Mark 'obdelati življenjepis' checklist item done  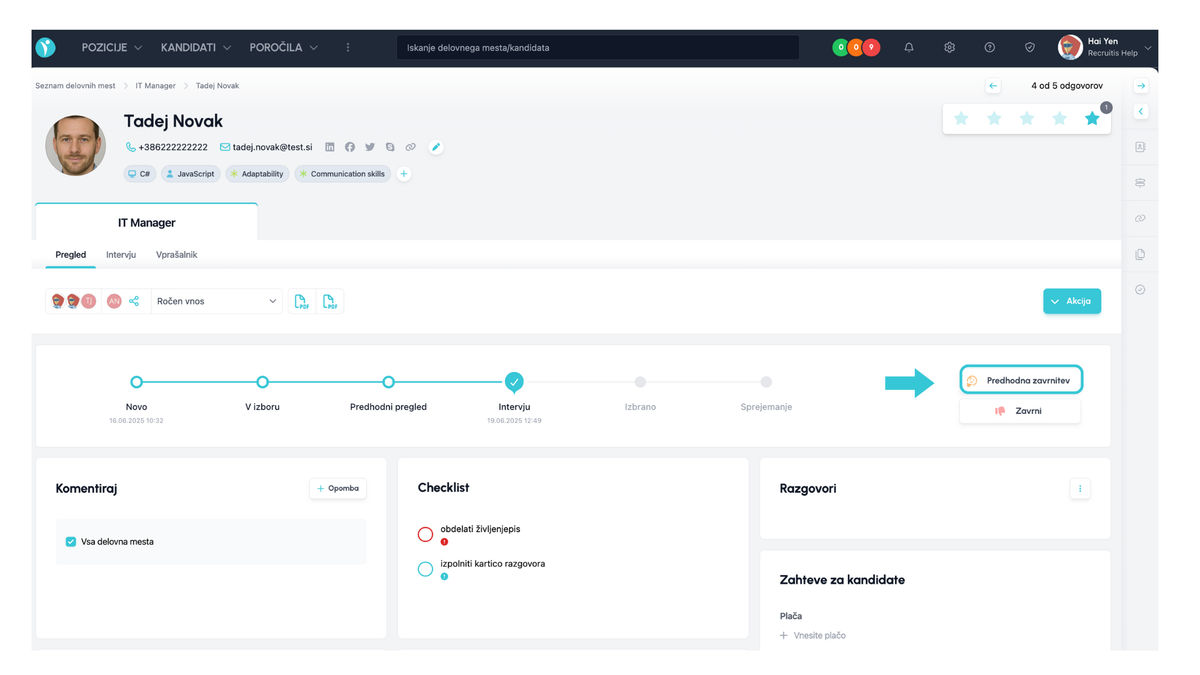[425, 534]
